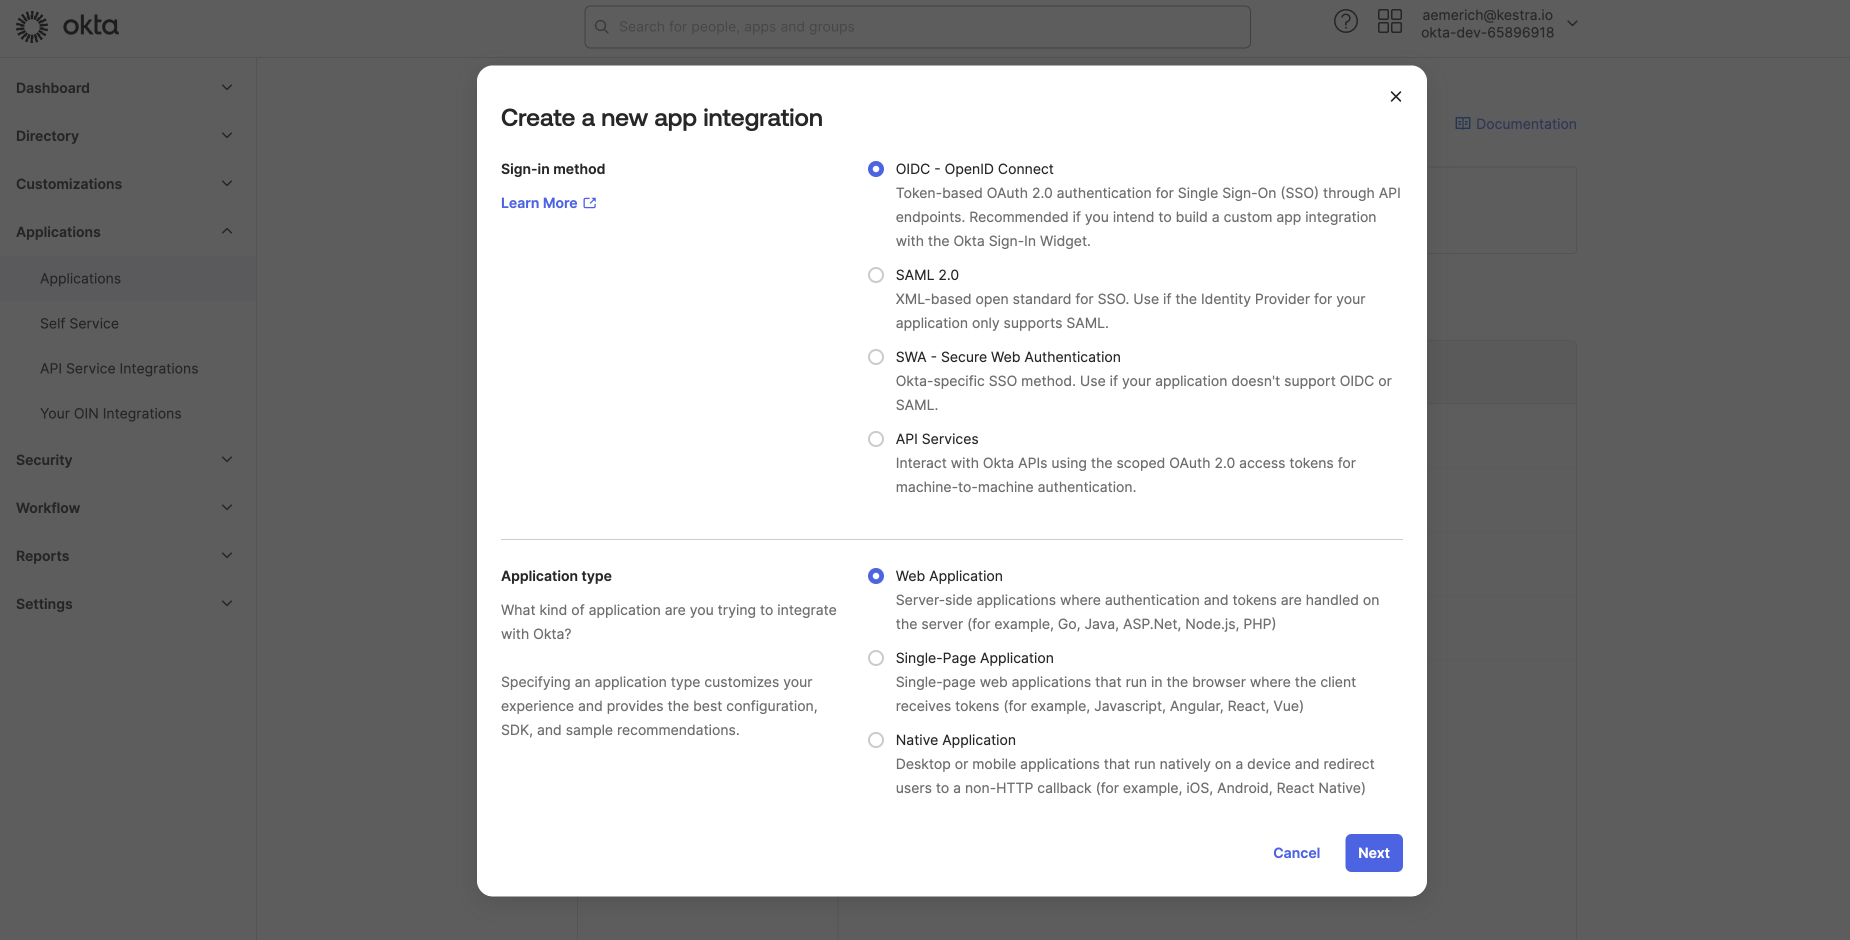Open API Service Integrations in sidebar
Viewport: 1850px width, 940px height.
tap(119, 369)
